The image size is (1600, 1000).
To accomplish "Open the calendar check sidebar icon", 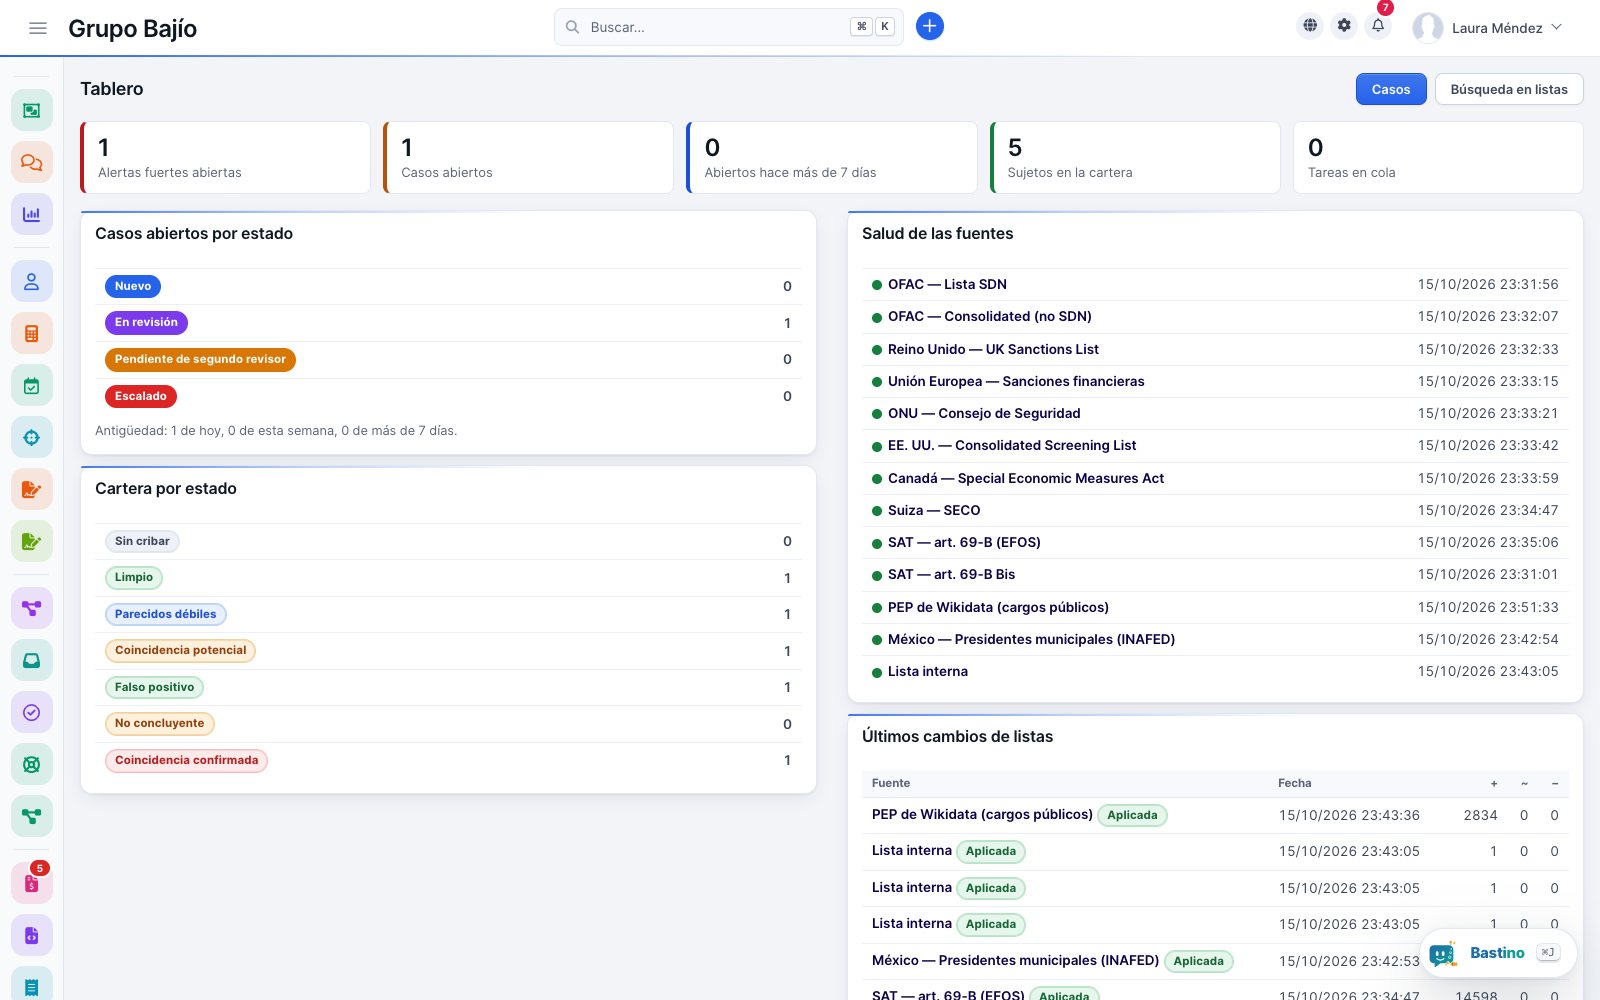I will click(32, 386).
